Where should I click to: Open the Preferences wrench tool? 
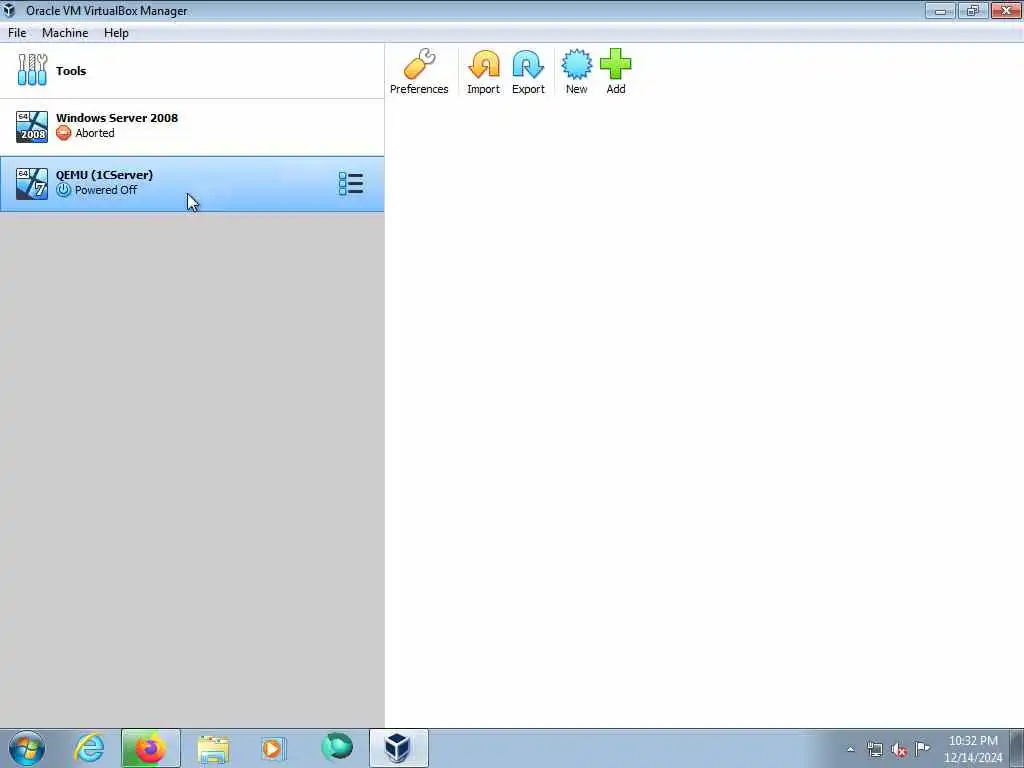click(x=419, y=71)
